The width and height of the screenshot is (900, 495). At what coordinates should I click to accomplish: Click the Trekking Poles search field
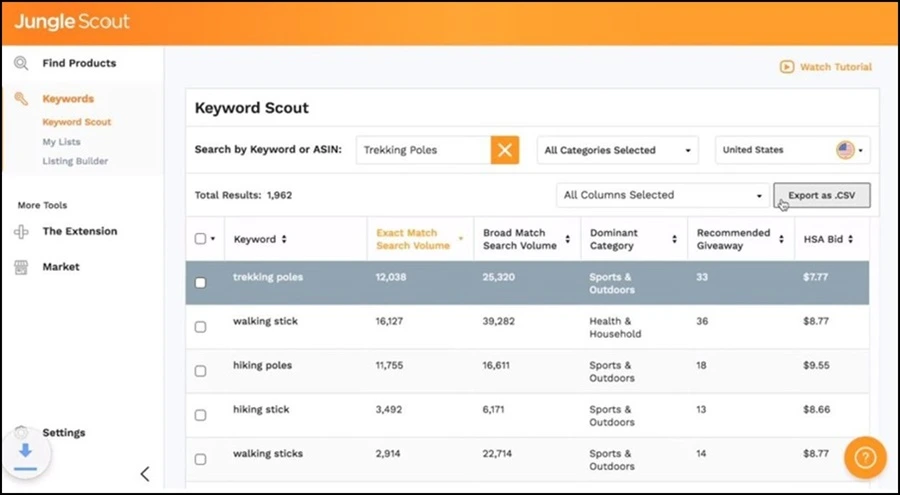click(424, 150)
